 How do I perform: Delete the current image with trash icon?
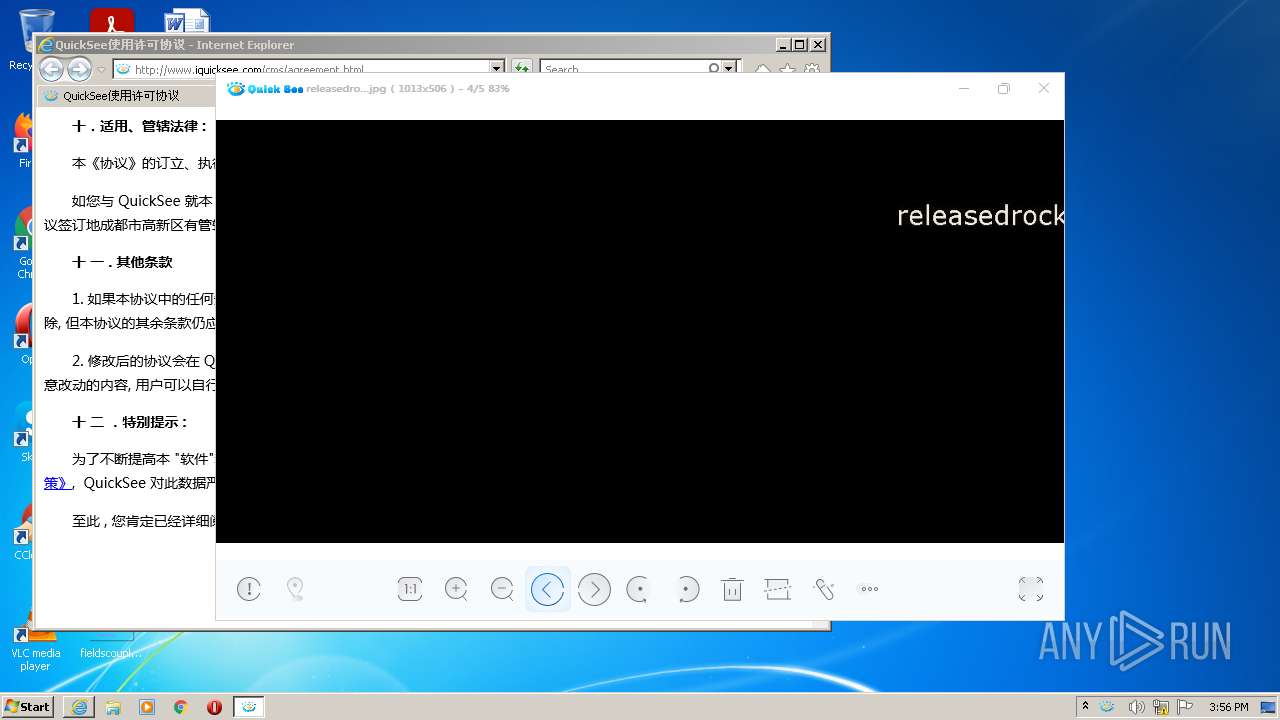(732, 589)
